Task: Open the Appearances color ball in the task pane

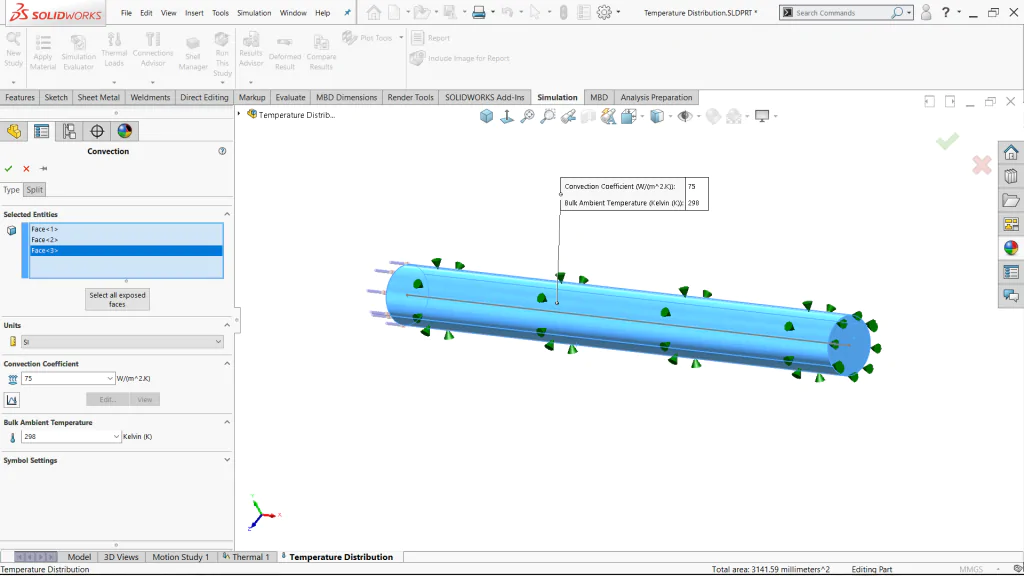Action: click(1011, 248)
